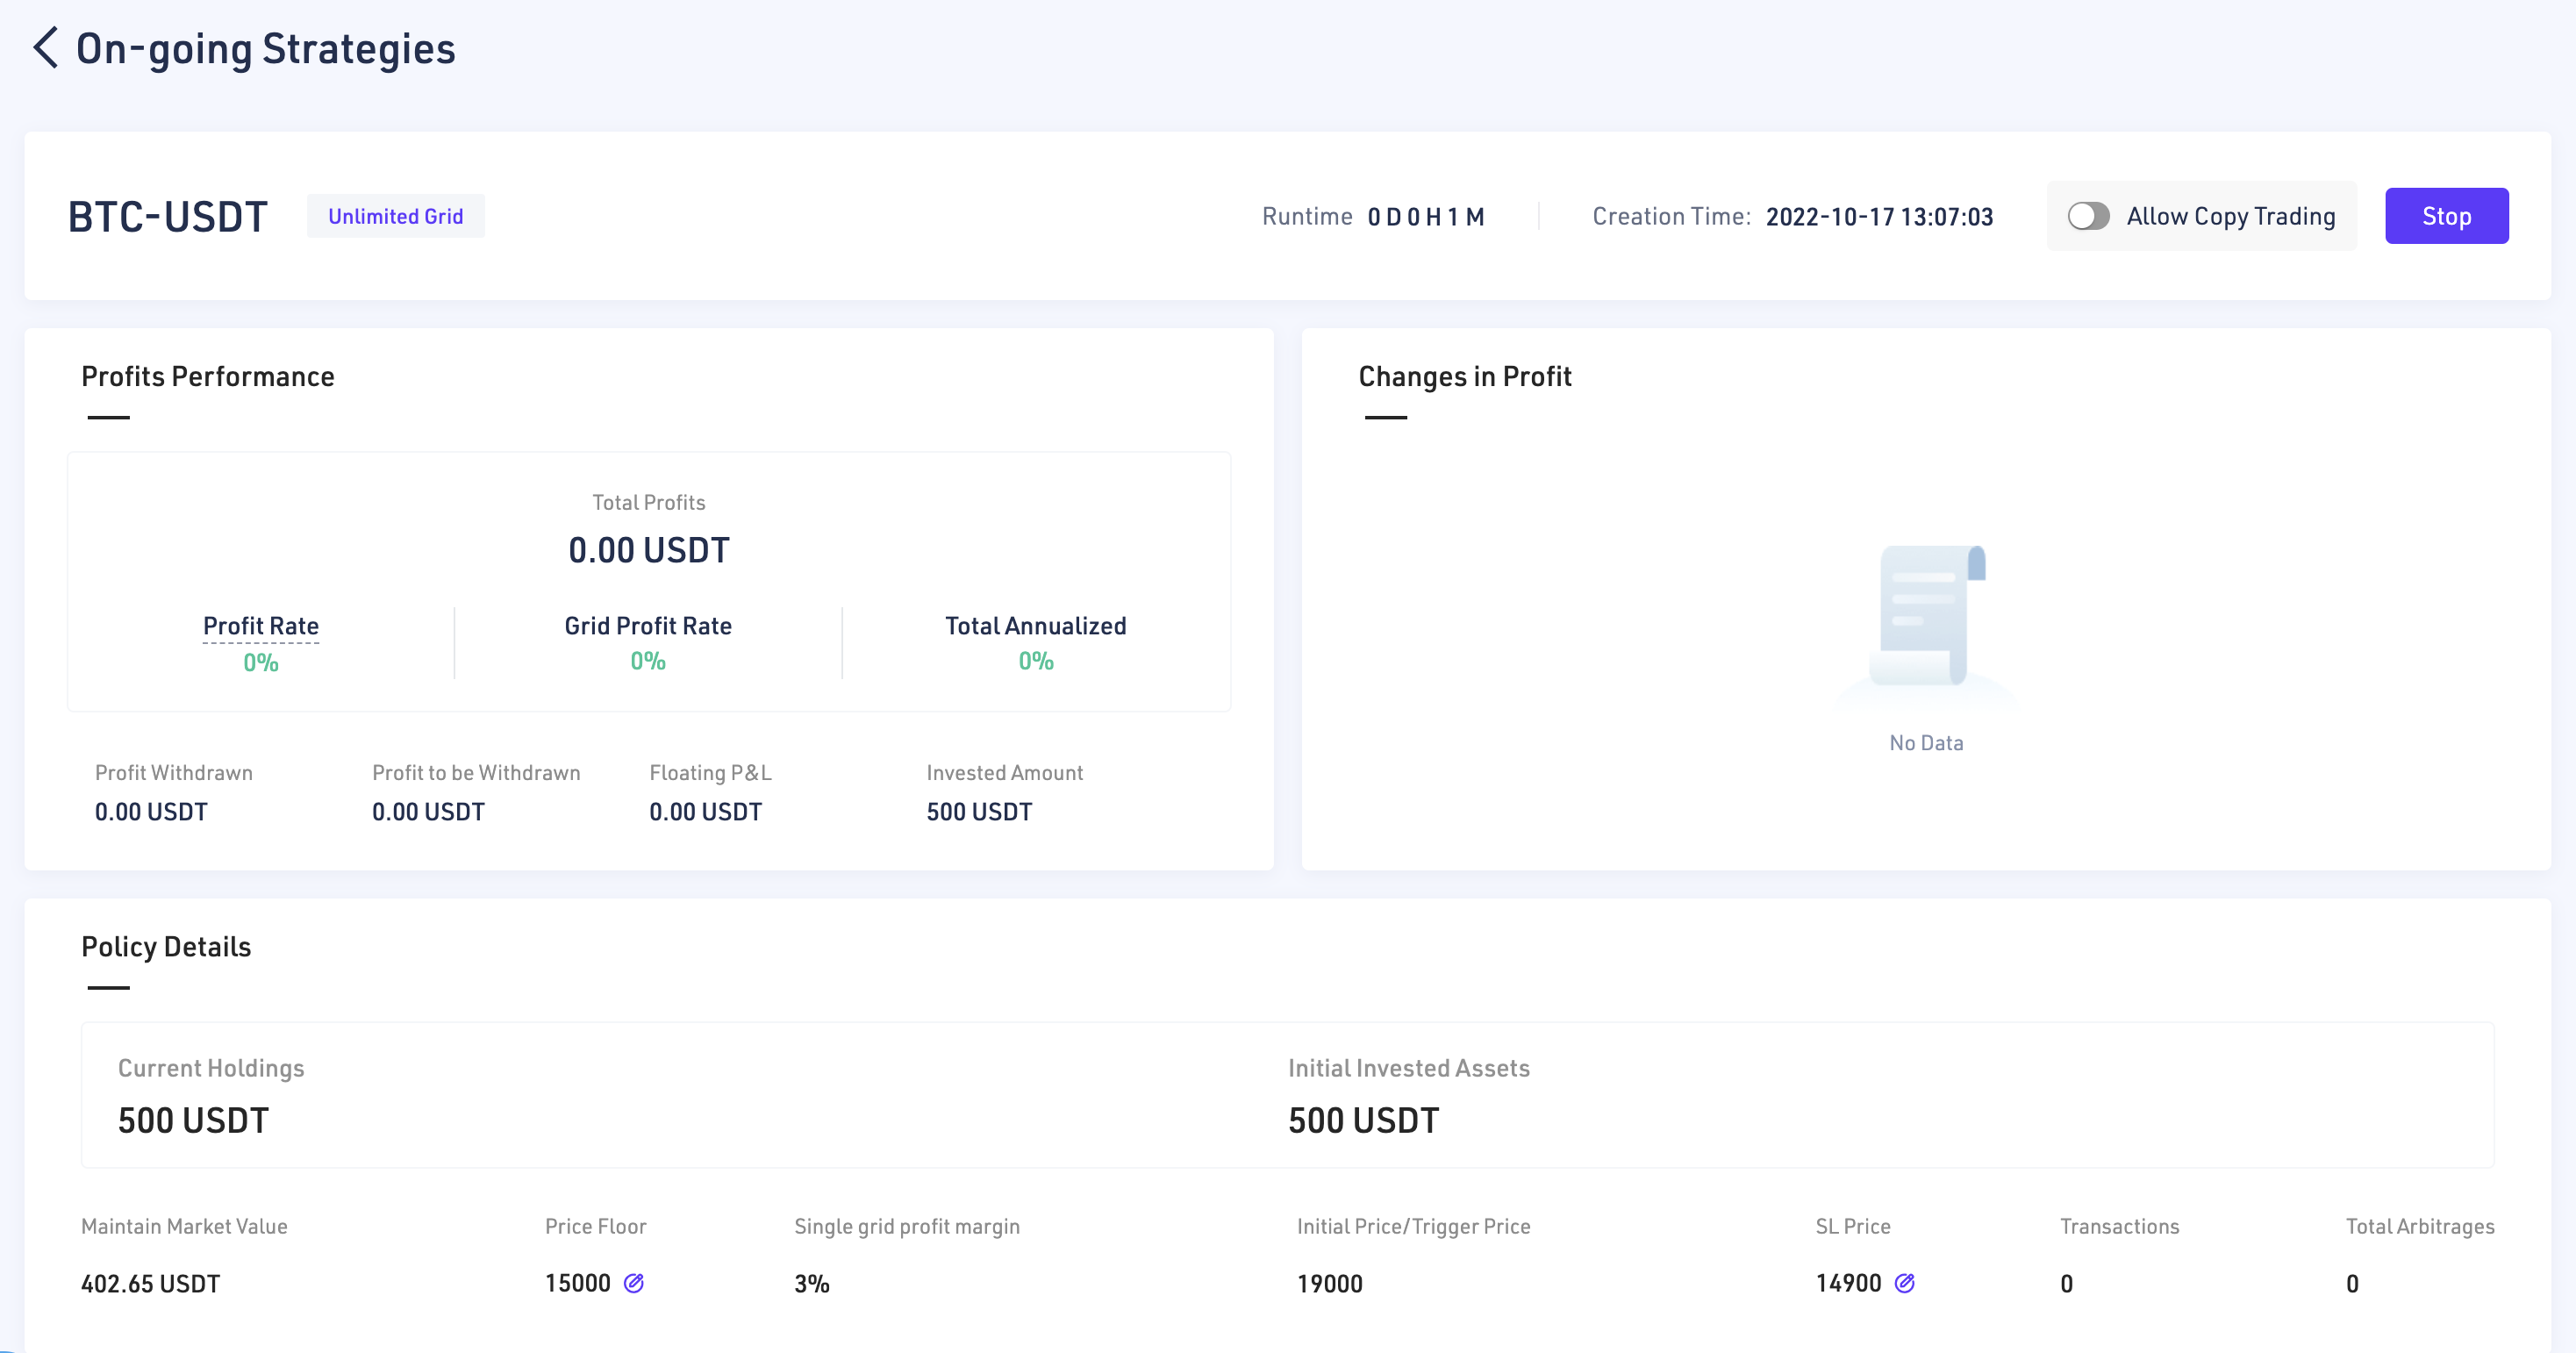Click the Single grid profit margin 3%
Image resolution: width=2576 pixels, height=1353 pixels.
click(812, 1284)
